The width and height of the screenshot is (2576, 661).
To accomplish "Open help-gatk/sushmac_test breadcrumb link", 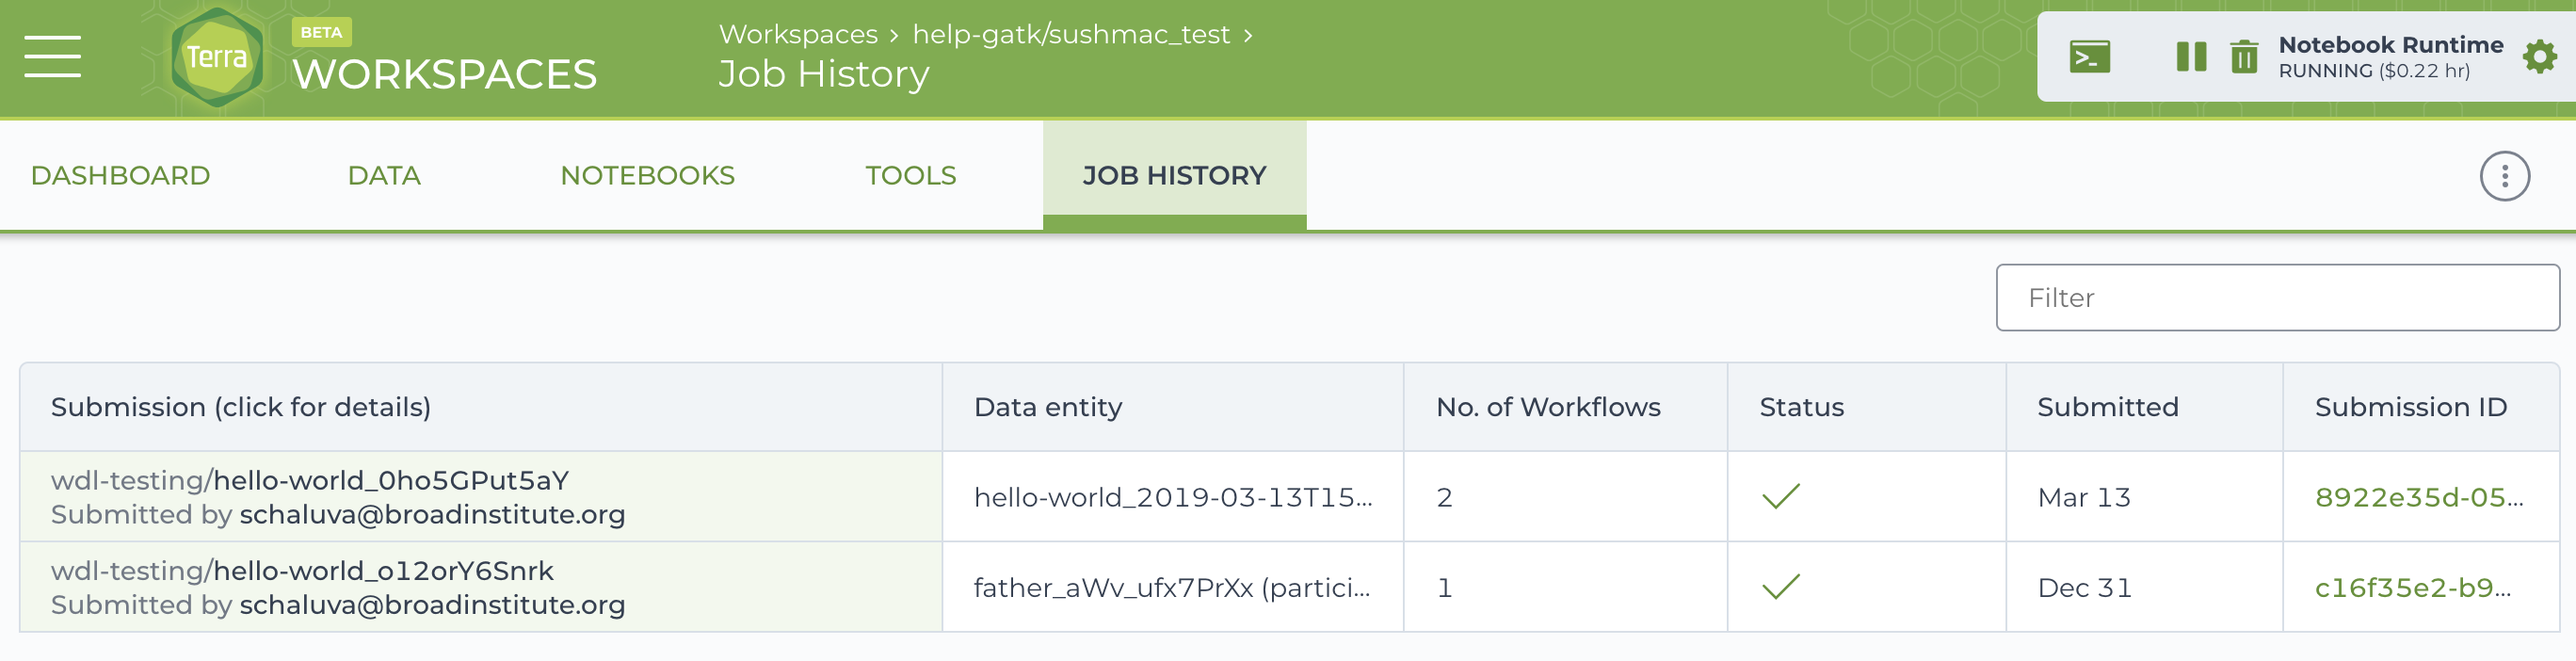I will pos(1071,34).
